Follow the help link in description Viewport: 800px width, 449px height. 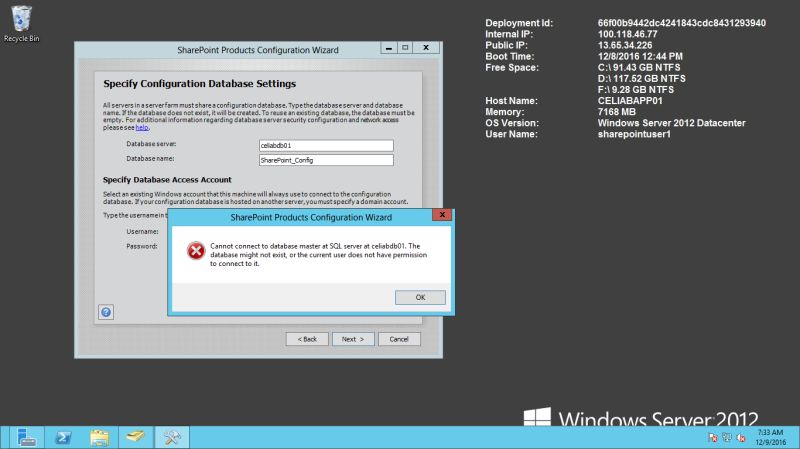[142, 128]
